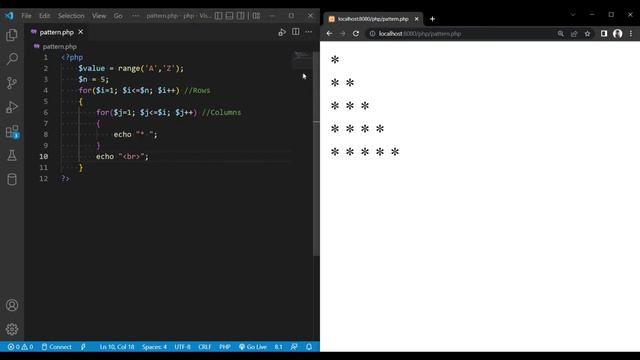The height and width of the screenshot is (360, 640).
Task: Click the VS Code editor vertical scrollbar
Action: point(316,155)
